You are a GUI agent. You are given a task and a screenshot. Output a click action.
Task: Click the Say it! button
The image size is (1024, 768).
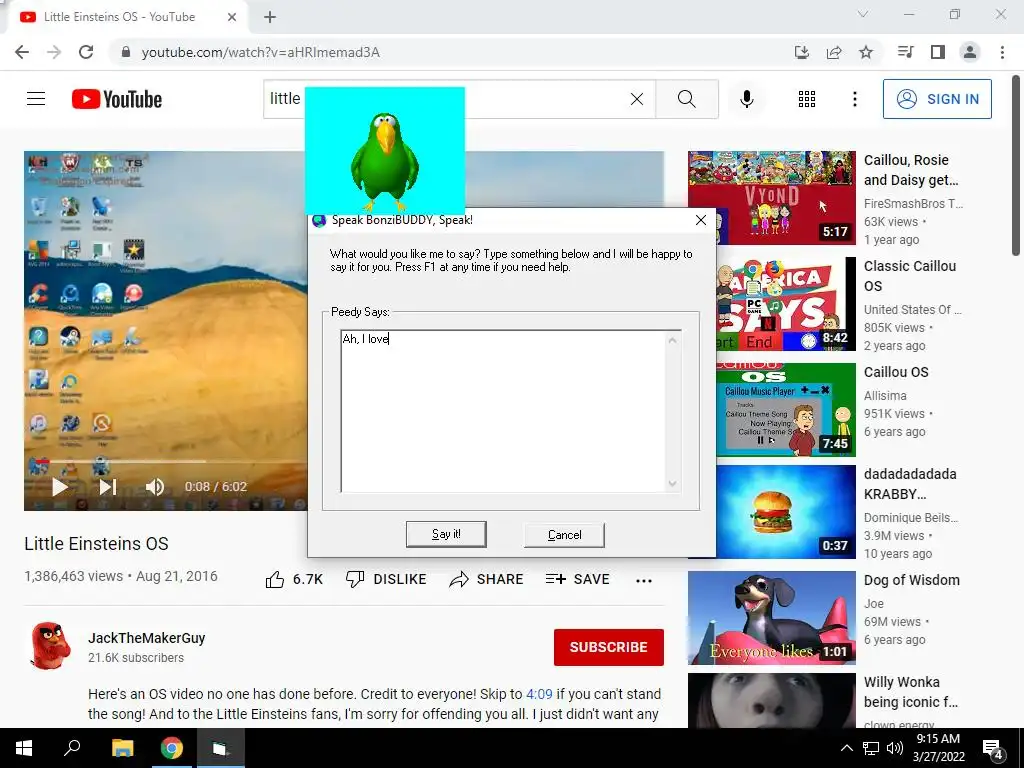tap(446, 534)
